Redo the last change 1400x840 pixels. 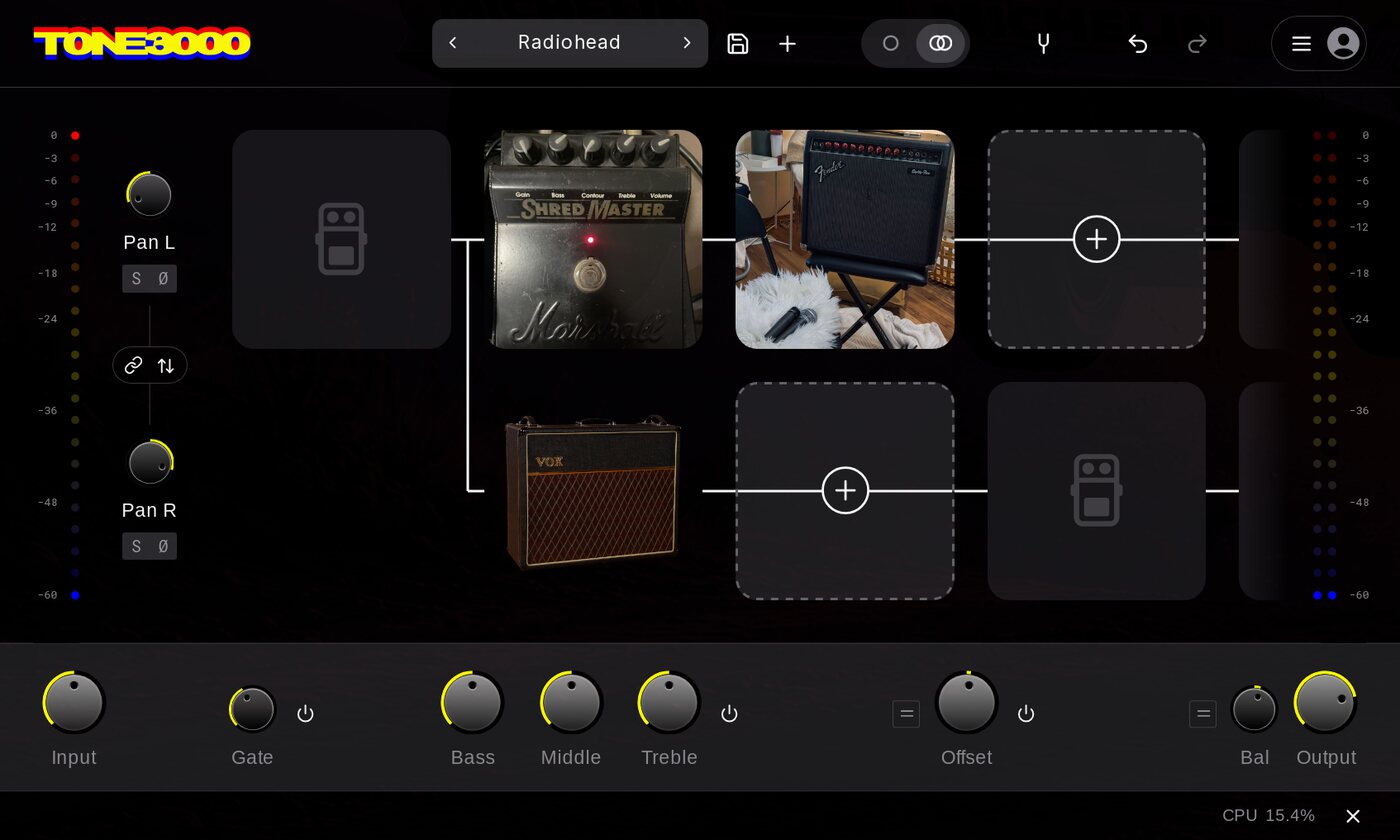pyautogui.click(x=1197, y=43)
